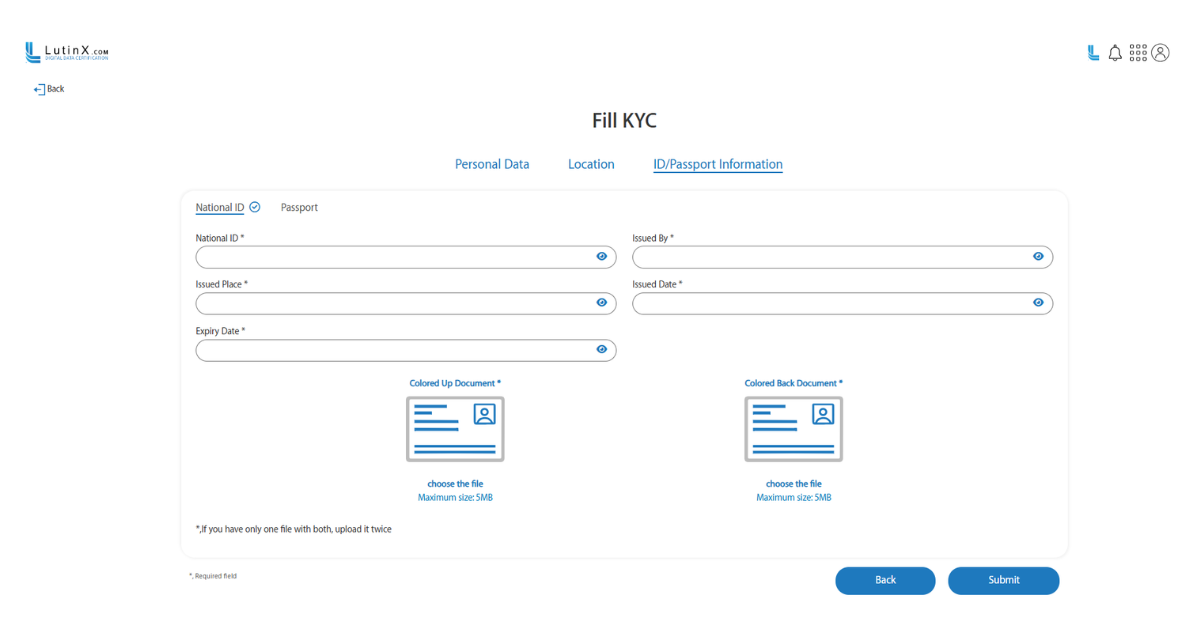Switch to the Personal Data tab
This screenshot has width=1200, height=630.
point(492,164)
